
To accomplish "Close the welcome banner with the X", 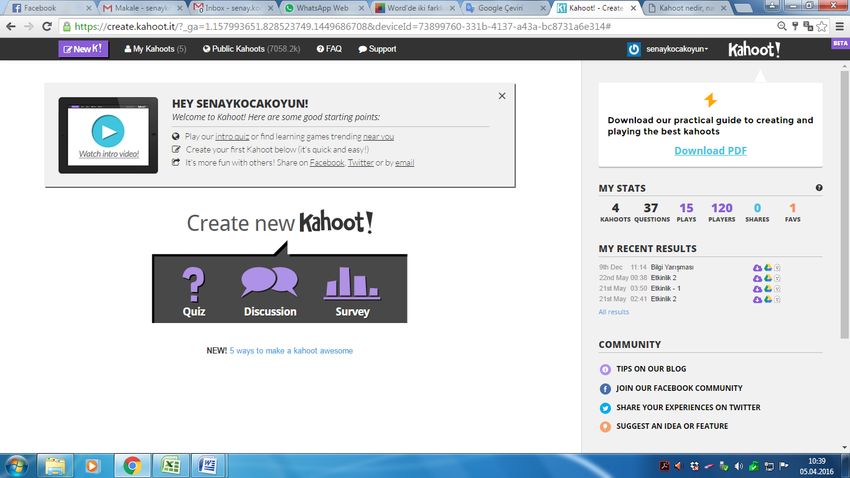I will click(x=502, y=96).
